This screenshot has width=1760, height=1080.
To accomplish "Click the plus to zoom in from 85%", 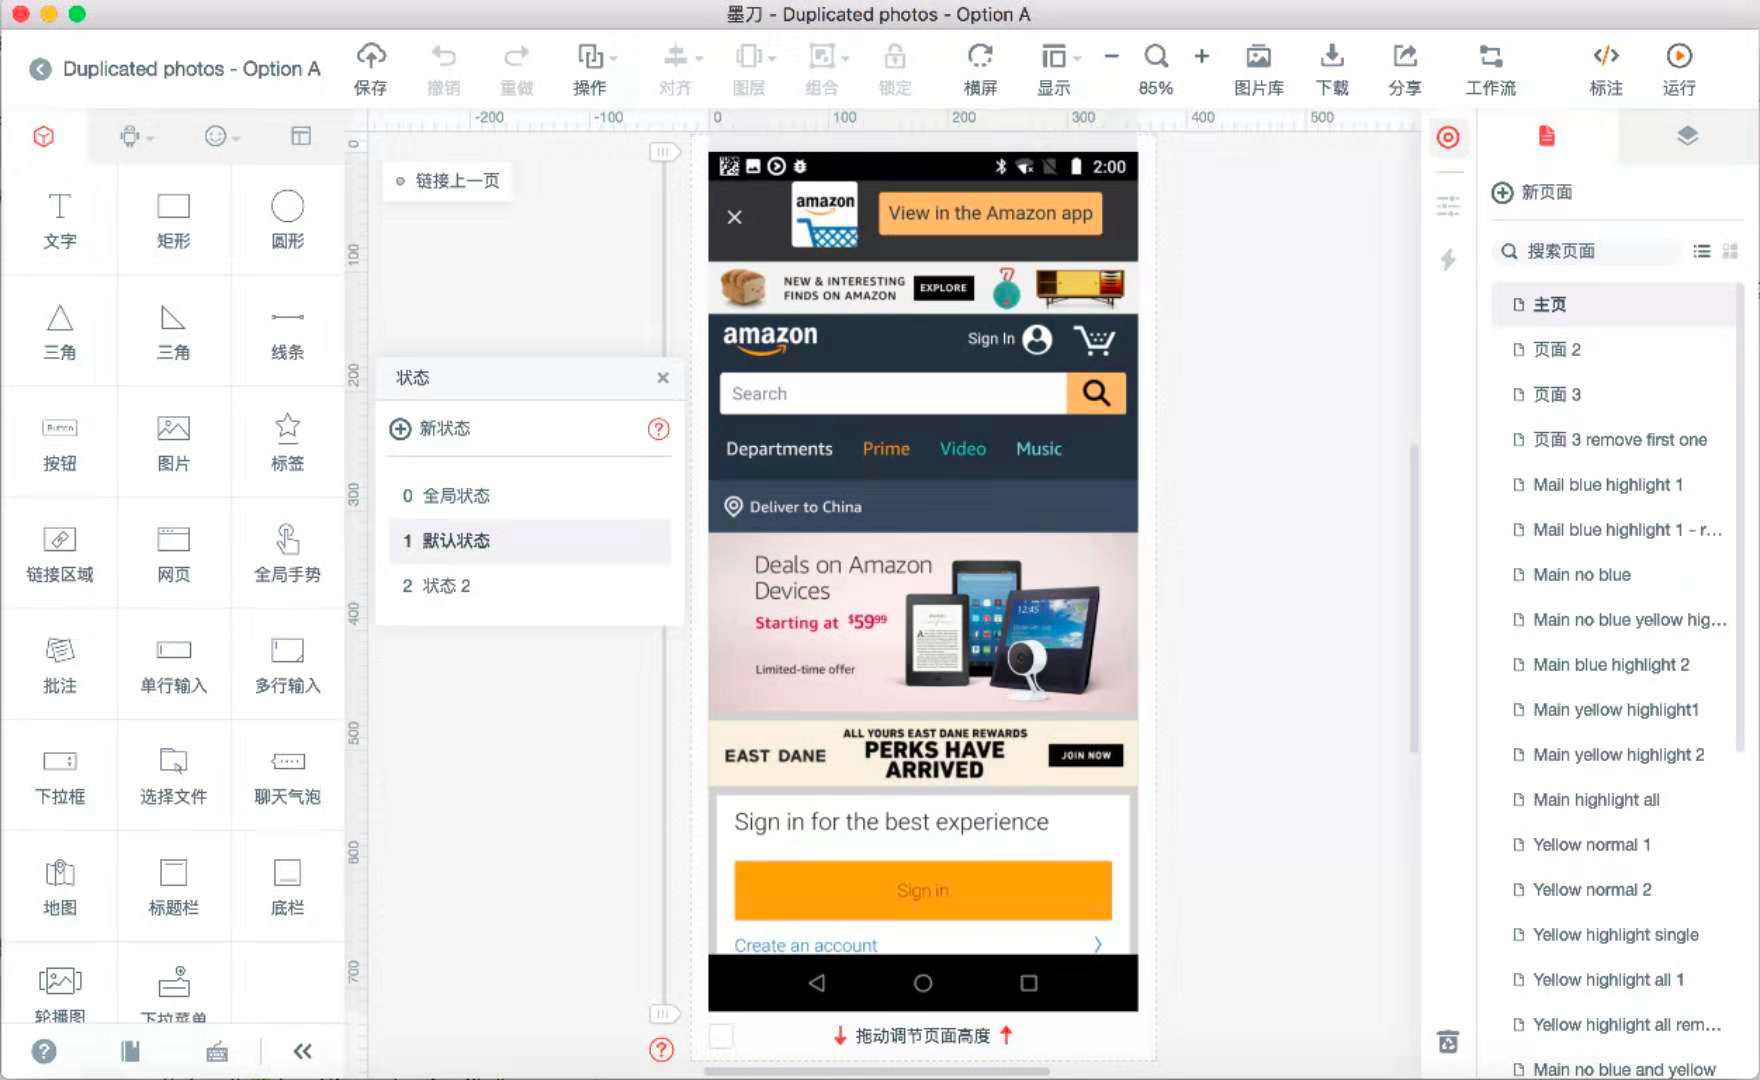I will [1201, 56].
